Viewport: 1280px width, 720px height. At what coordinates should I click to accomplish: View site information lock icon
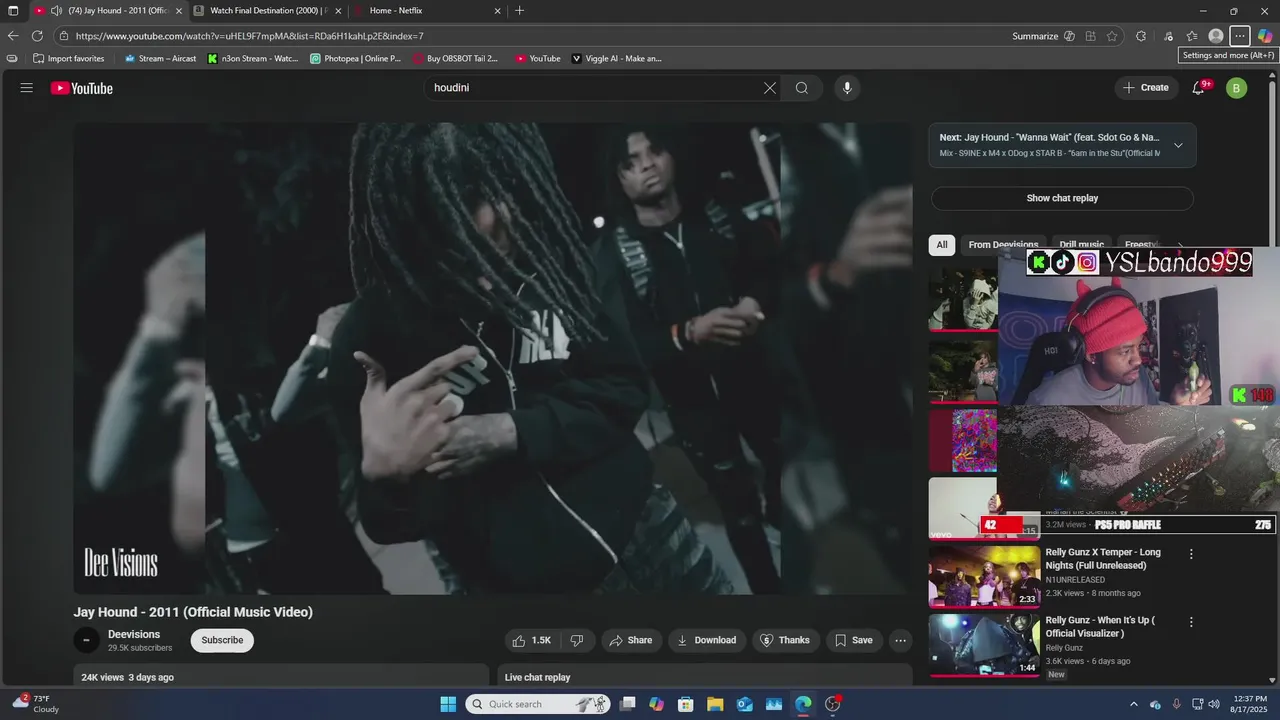(64, 36)
